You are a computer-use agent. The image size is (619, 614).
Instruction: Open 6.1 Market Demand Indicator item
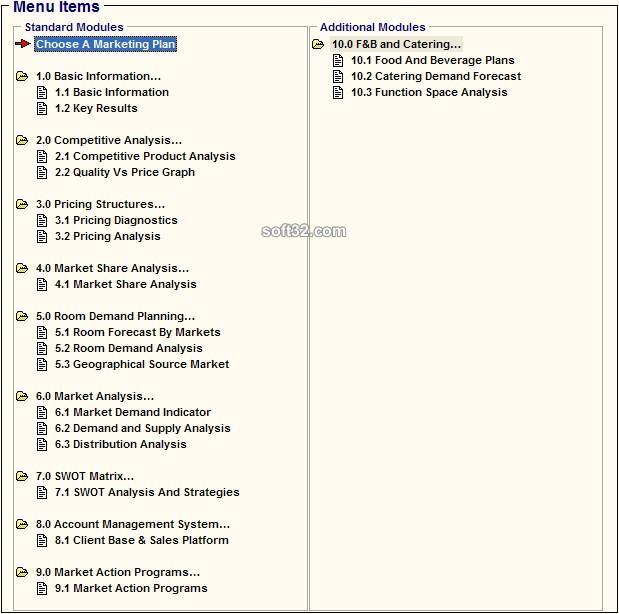tap(133, 412)
